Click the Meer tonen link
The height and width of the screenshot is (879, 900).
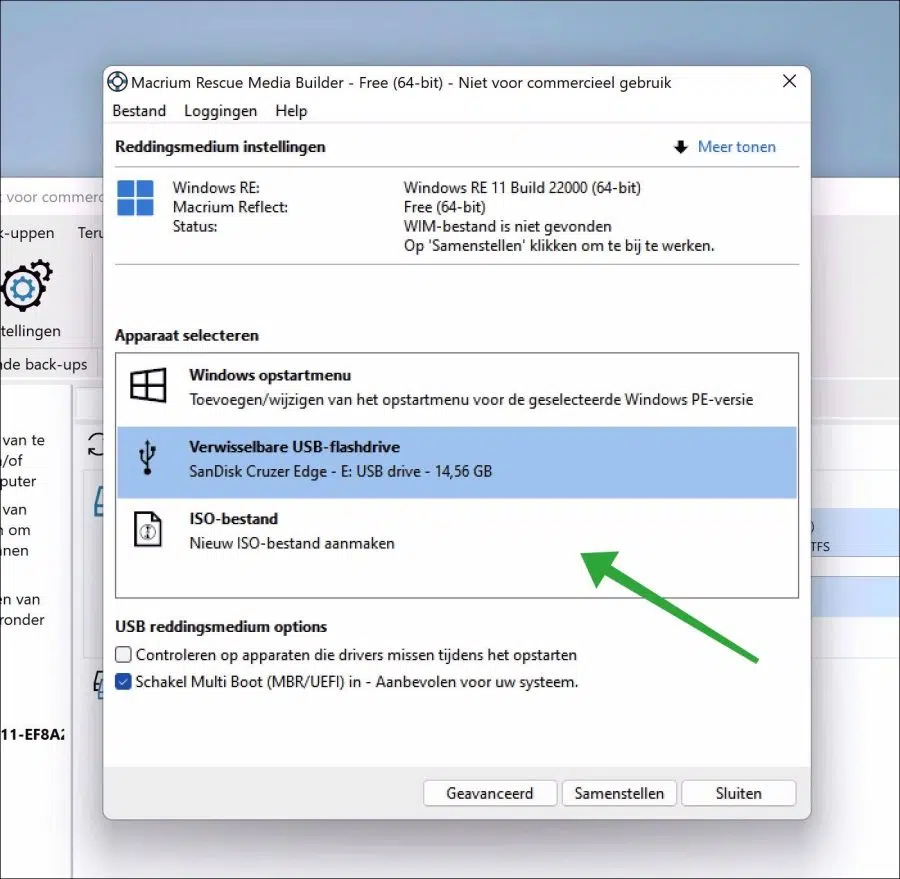click(736, 147)
